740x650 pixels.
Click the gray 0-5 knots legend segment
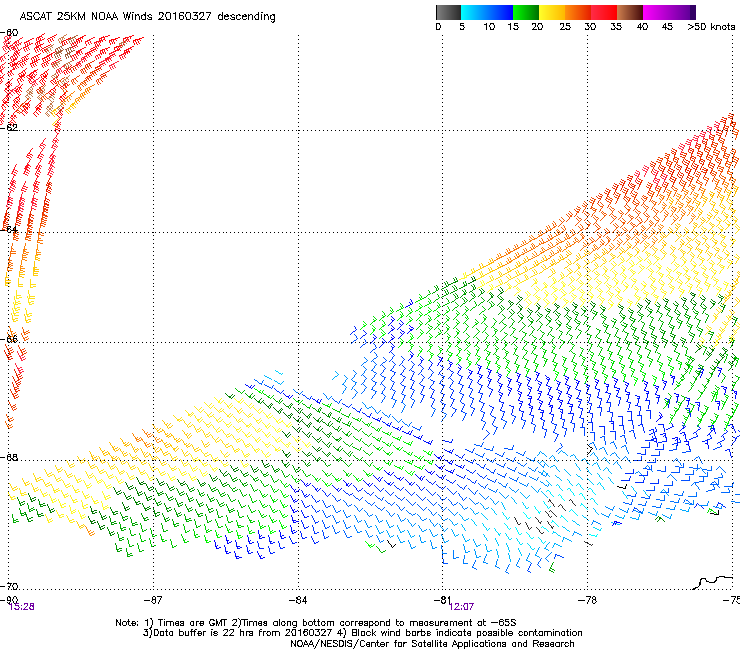coord(448,12)
